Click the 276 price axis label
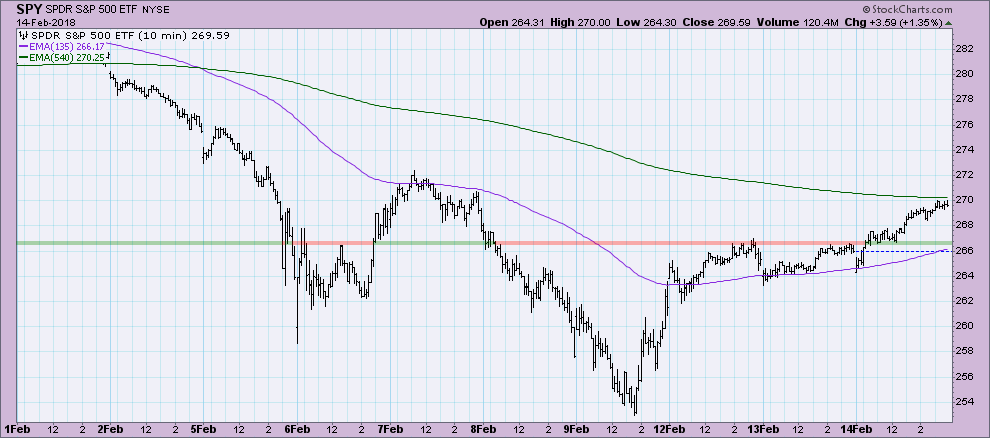The height and width of the screenshot is (438, 990). click(x=963, y=124)
